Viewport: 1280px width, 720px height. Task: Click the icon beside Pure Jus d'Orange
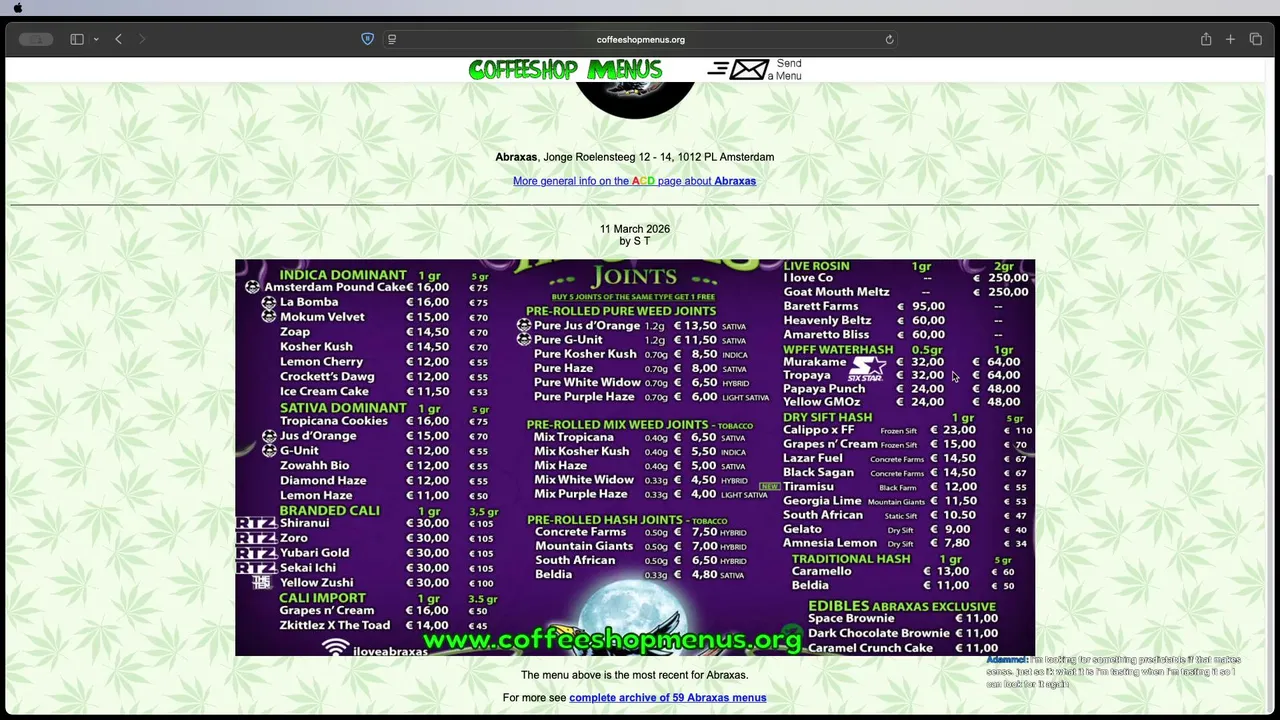click(524, 326)
